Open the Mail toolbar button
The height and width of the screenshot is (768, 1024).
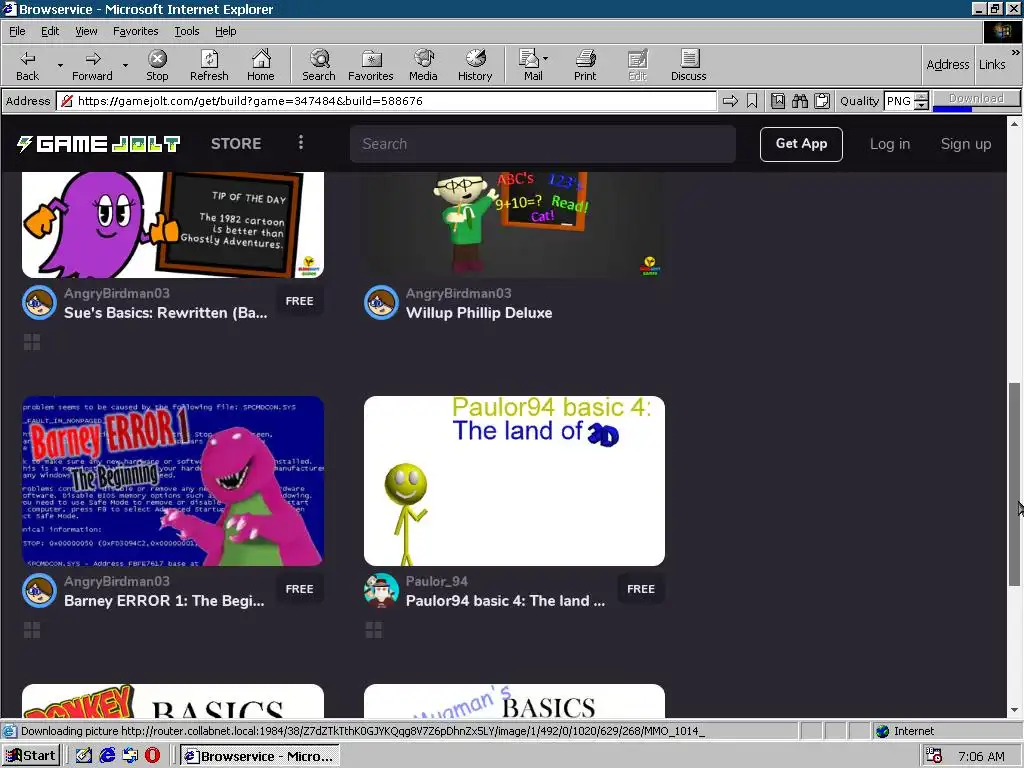click(x=530, y=65)
